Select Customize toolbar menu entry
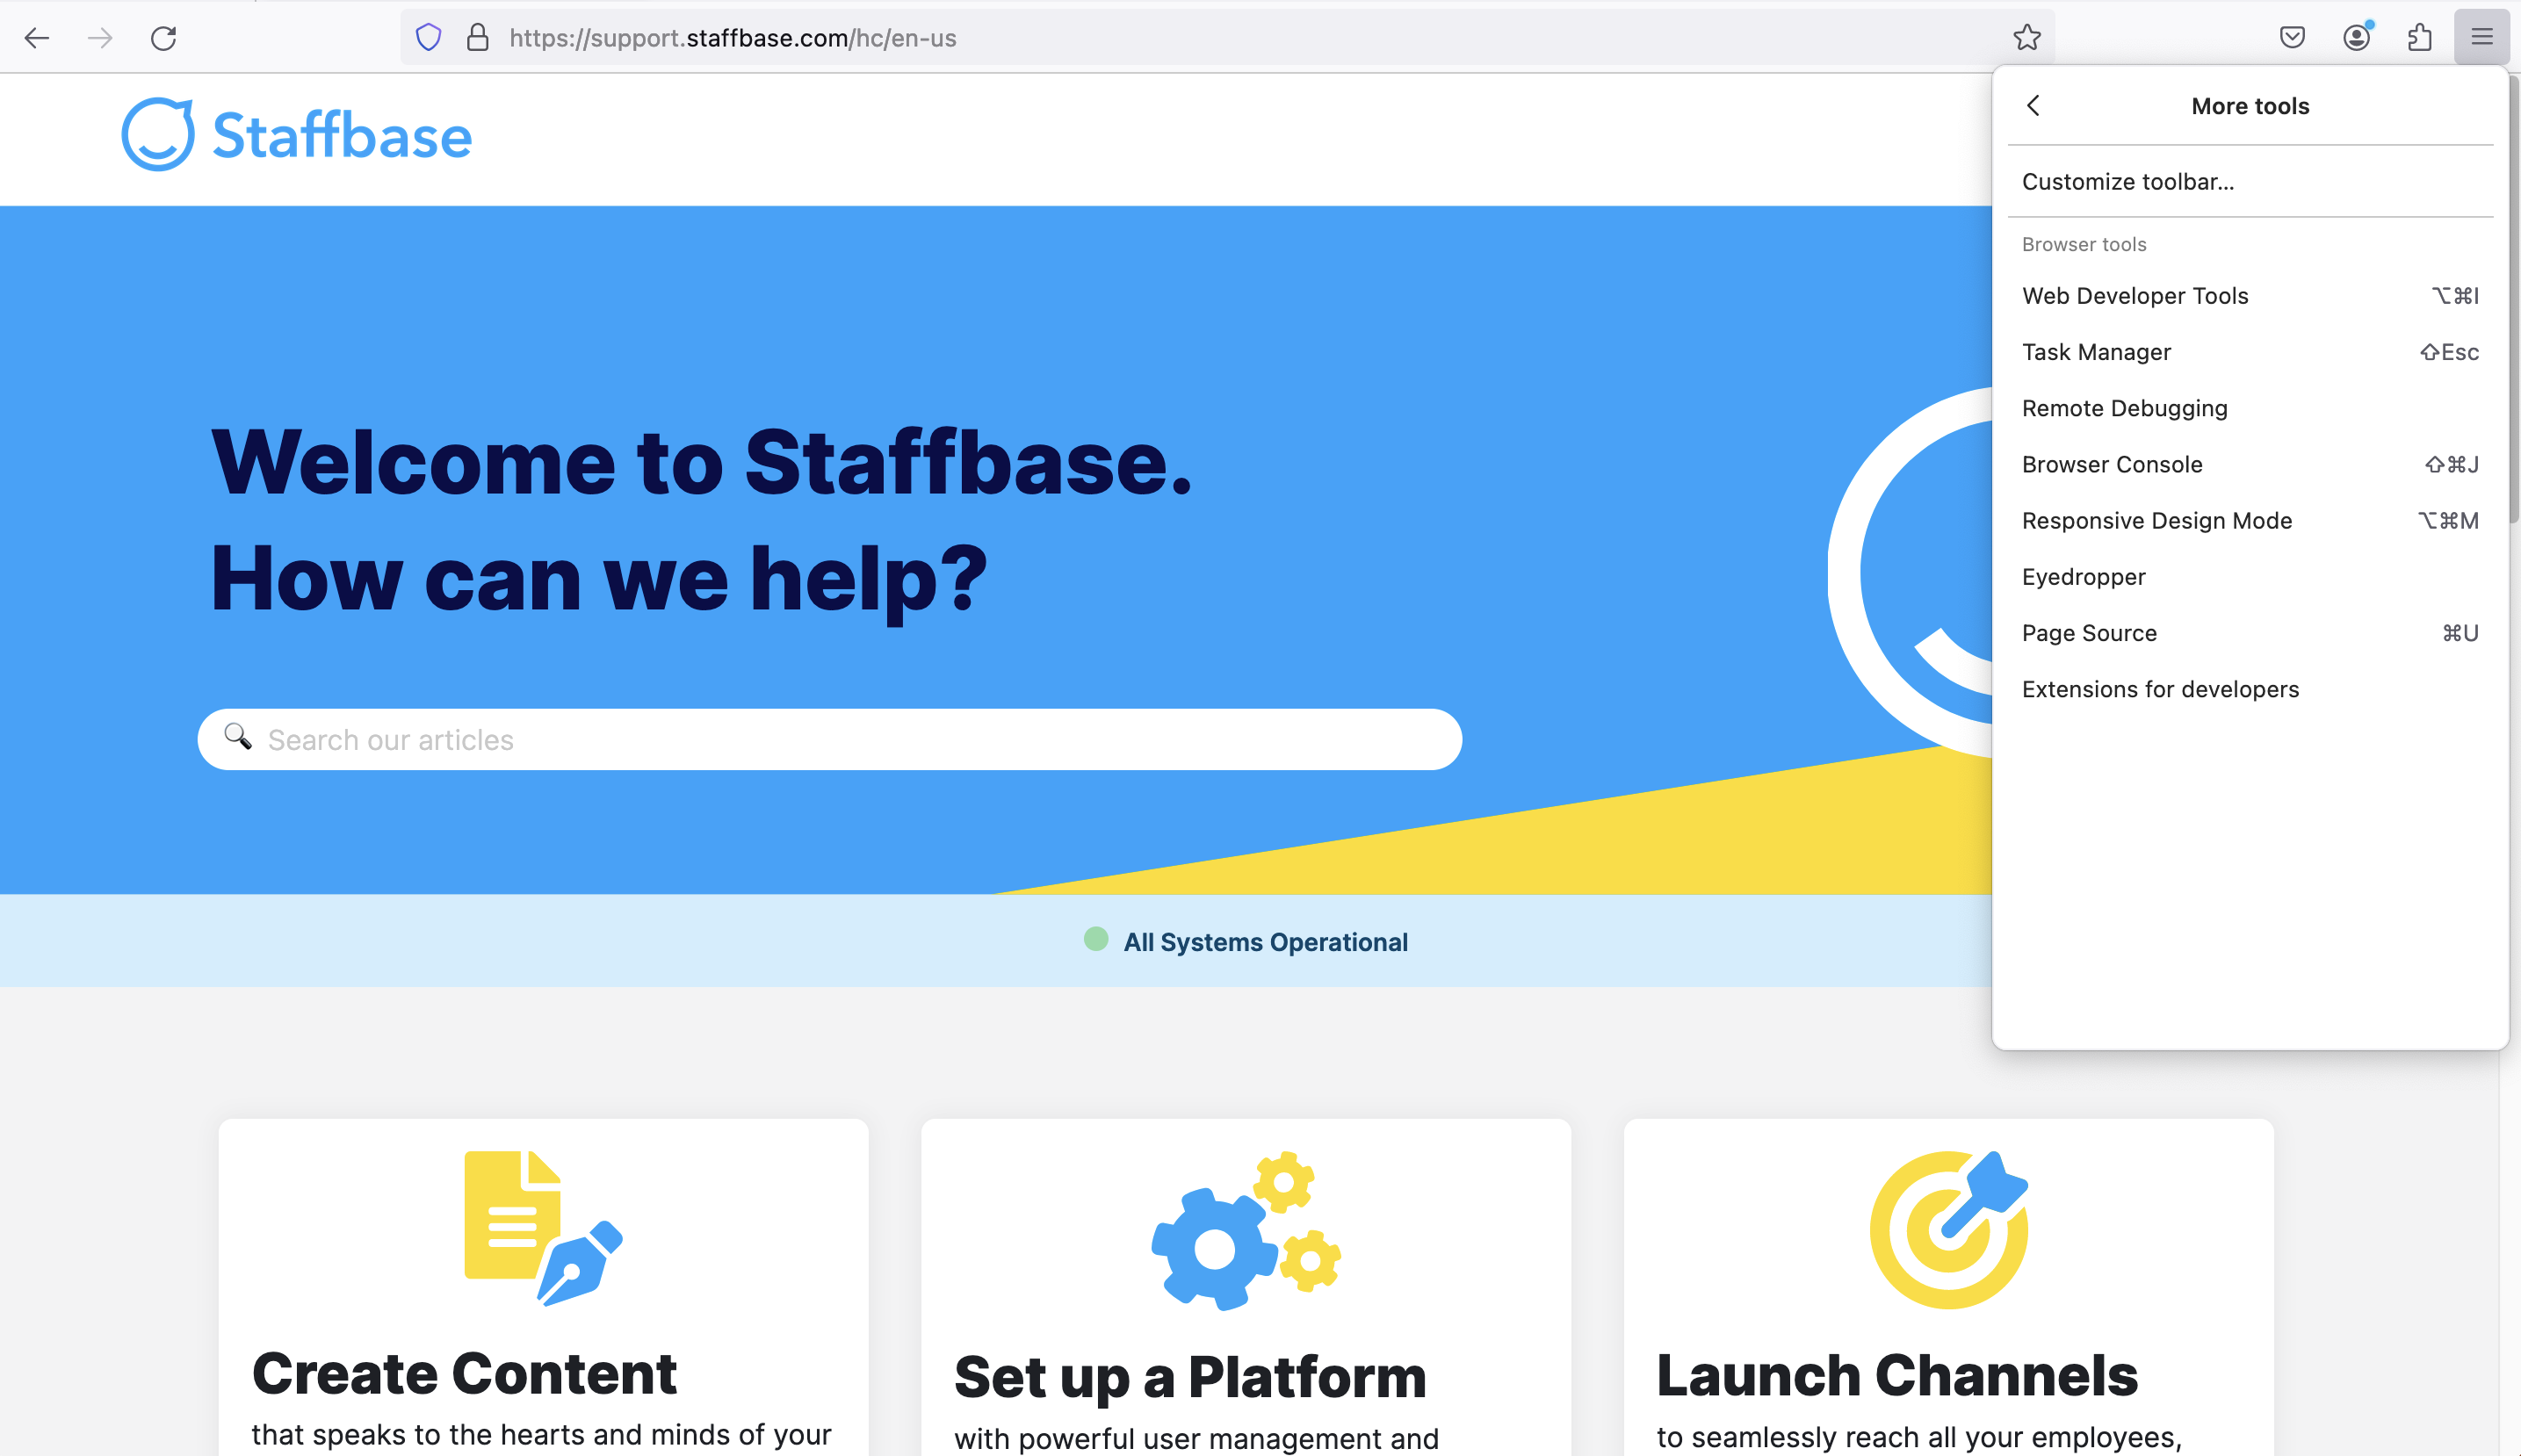Image resolution: width=2521 pixels, height=1456 pixels. [x=2127, y=182]
